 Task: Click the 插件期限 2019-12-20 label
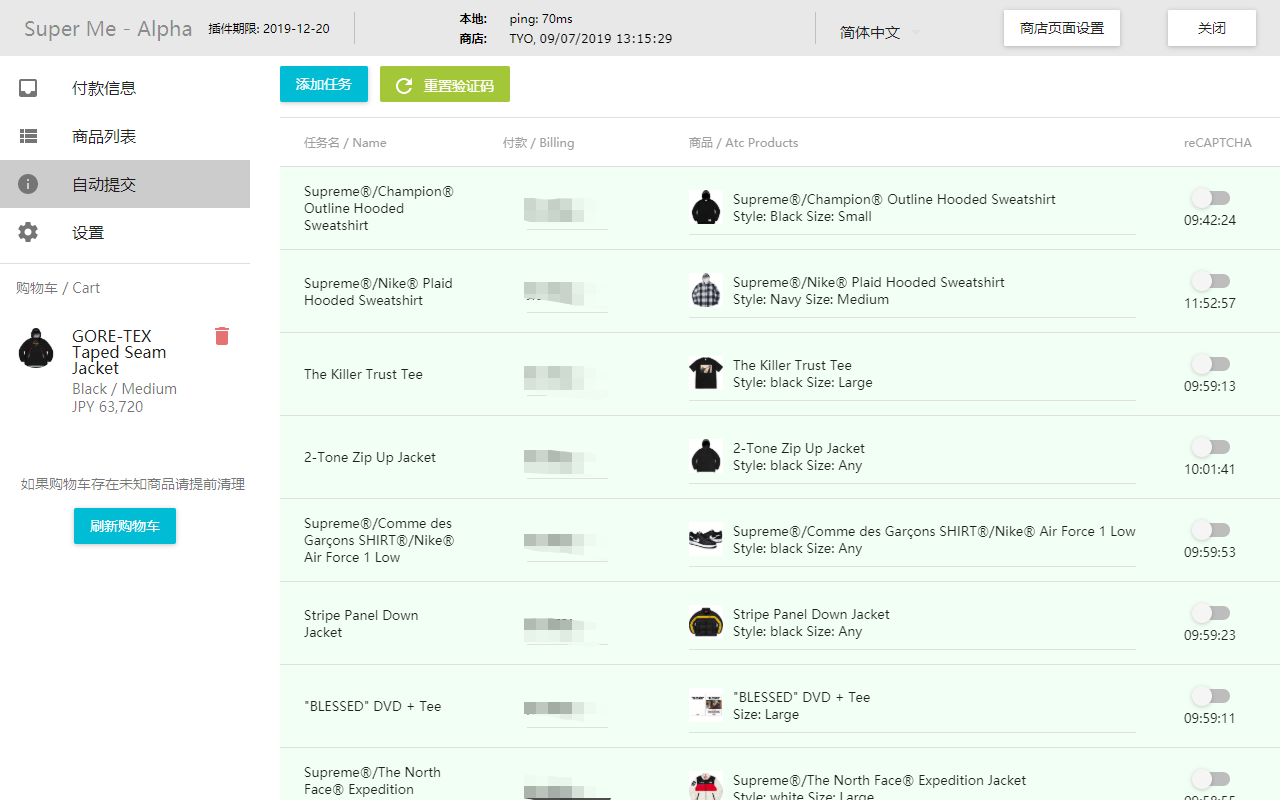(269, 28)
